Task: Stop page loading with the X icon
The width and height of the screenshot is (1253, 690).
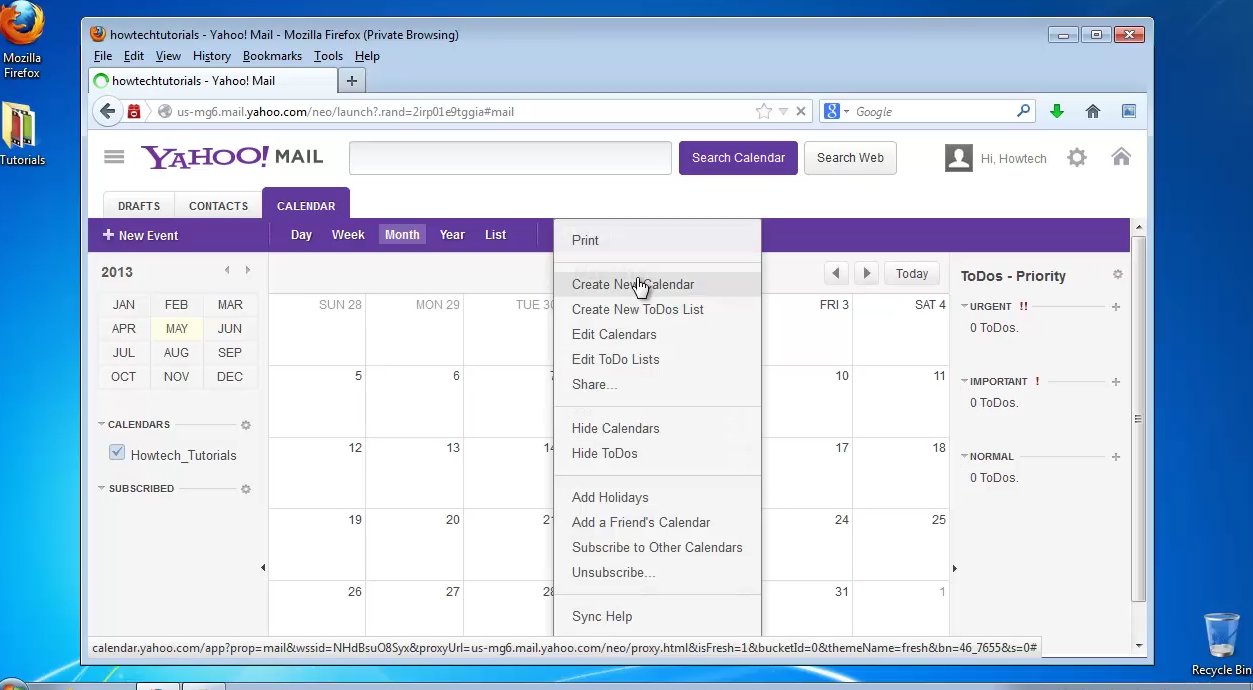Action: (x=800, y=111)
